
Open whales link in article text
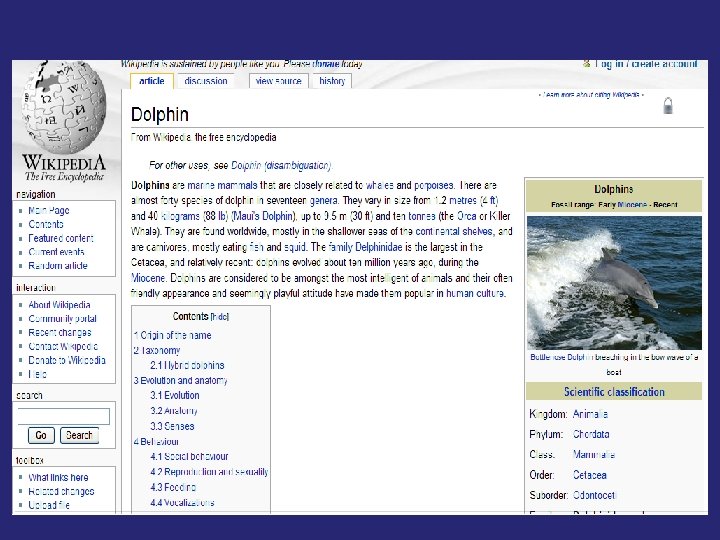click(x=379, y=186)
